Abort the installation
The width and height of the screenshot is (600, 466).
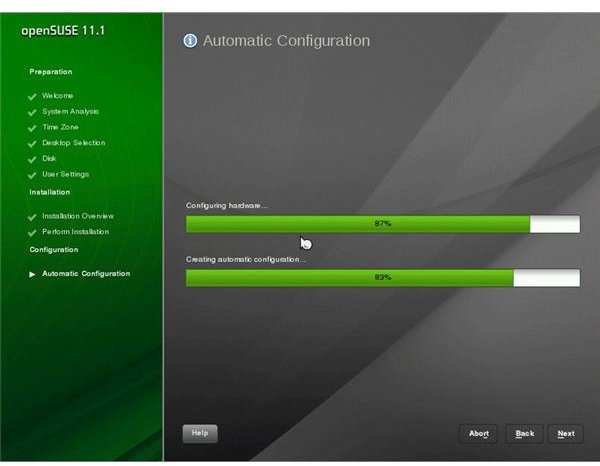[478, 433]
